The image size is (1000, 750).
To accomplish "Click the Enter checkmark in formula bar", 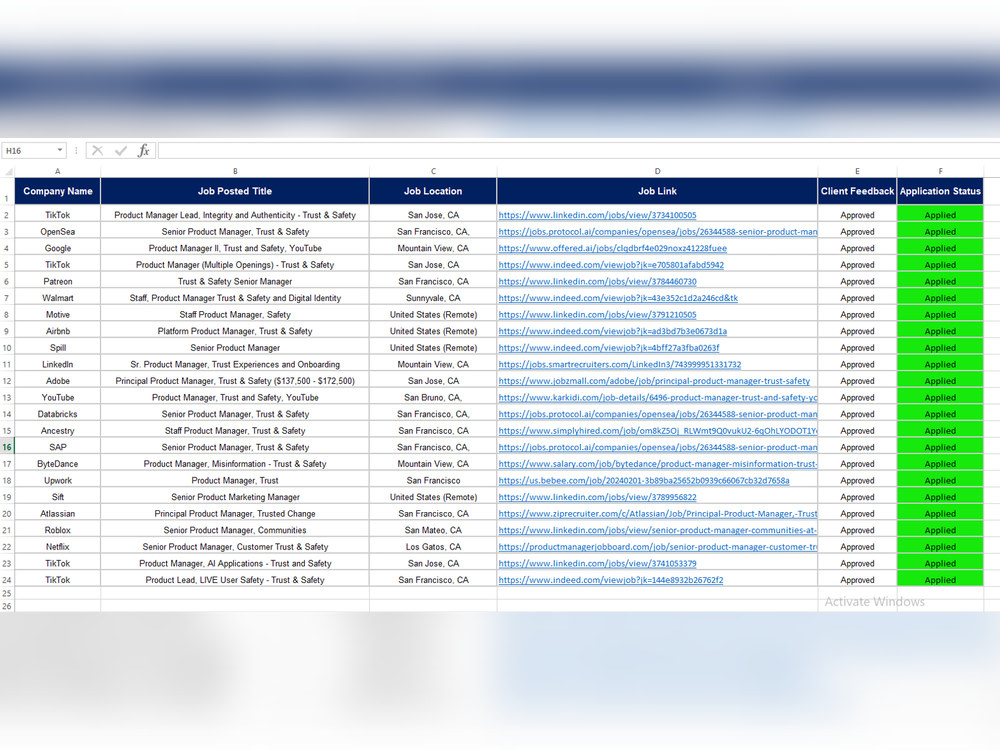I will pos(121,151).
